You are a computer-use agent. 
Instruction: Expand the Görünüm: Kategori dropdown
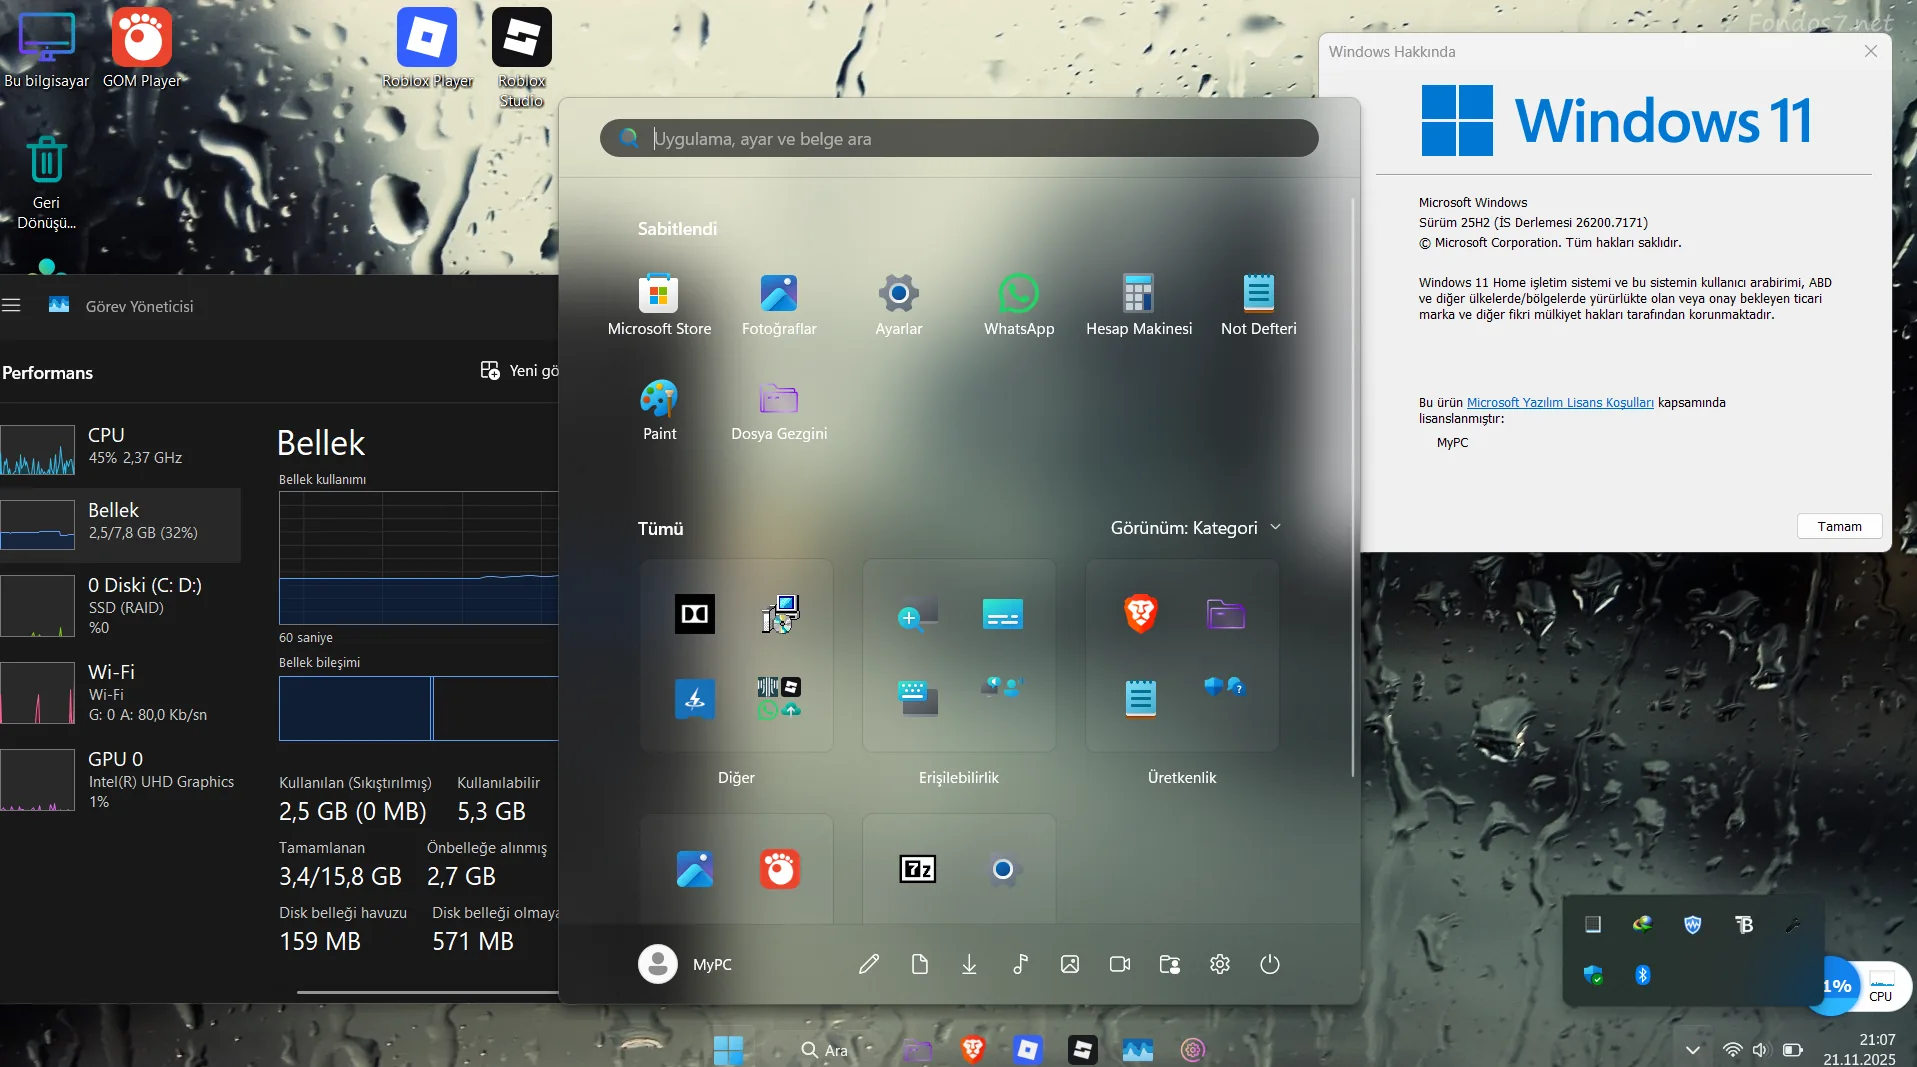pos(1195,528)
